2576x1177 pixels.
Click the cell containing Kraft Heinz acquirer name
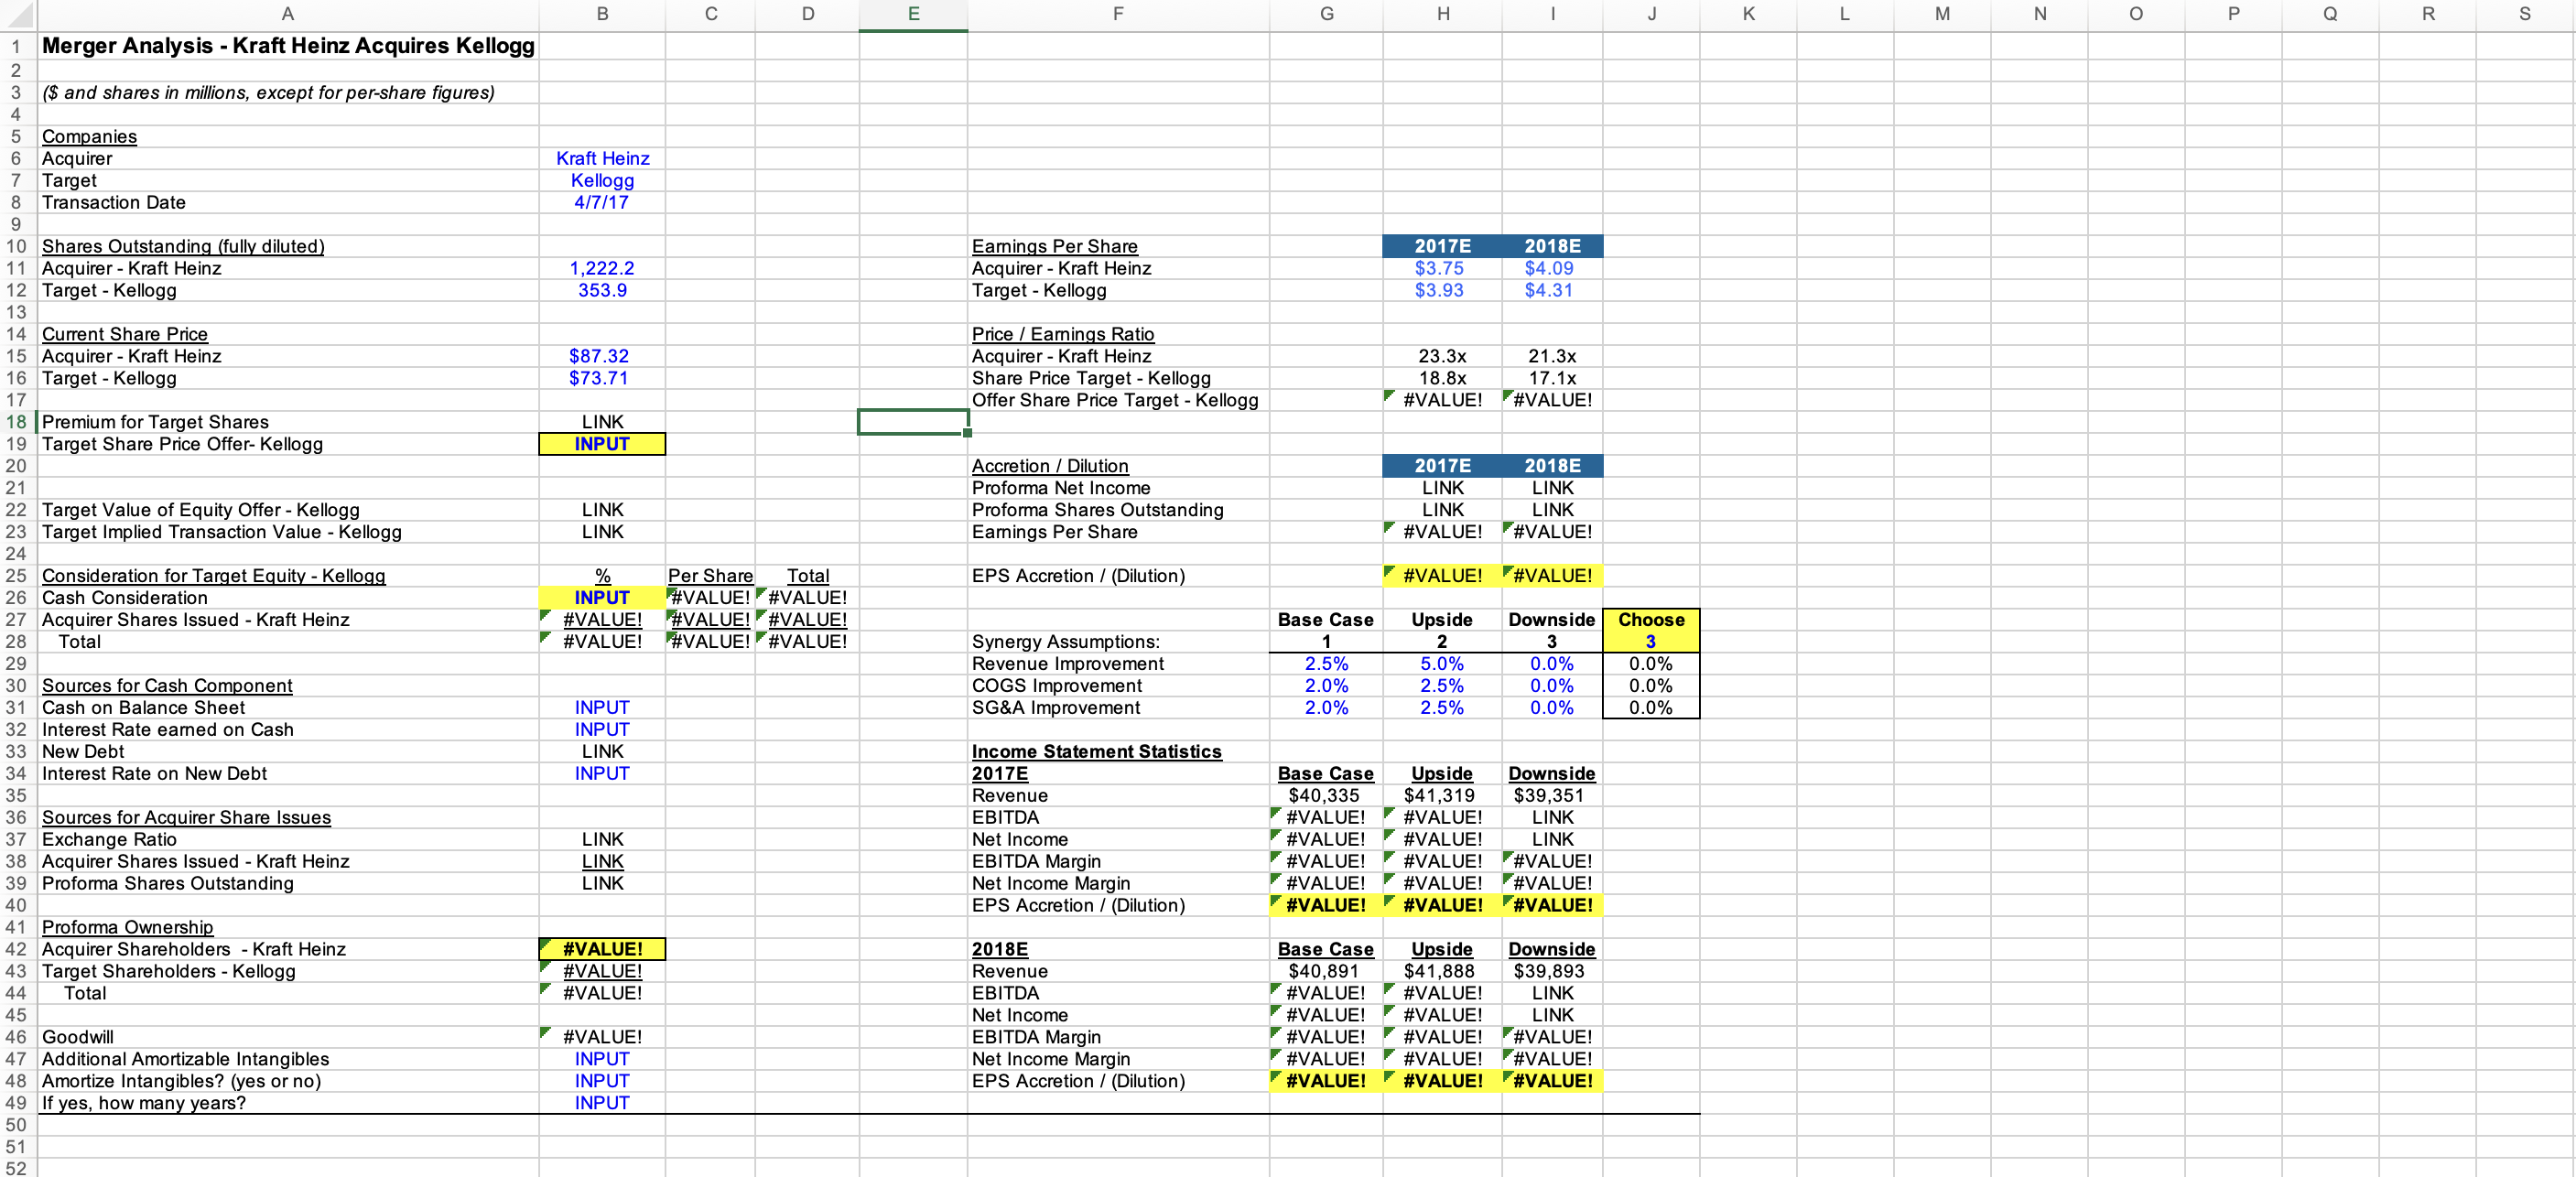pos(601,158)
